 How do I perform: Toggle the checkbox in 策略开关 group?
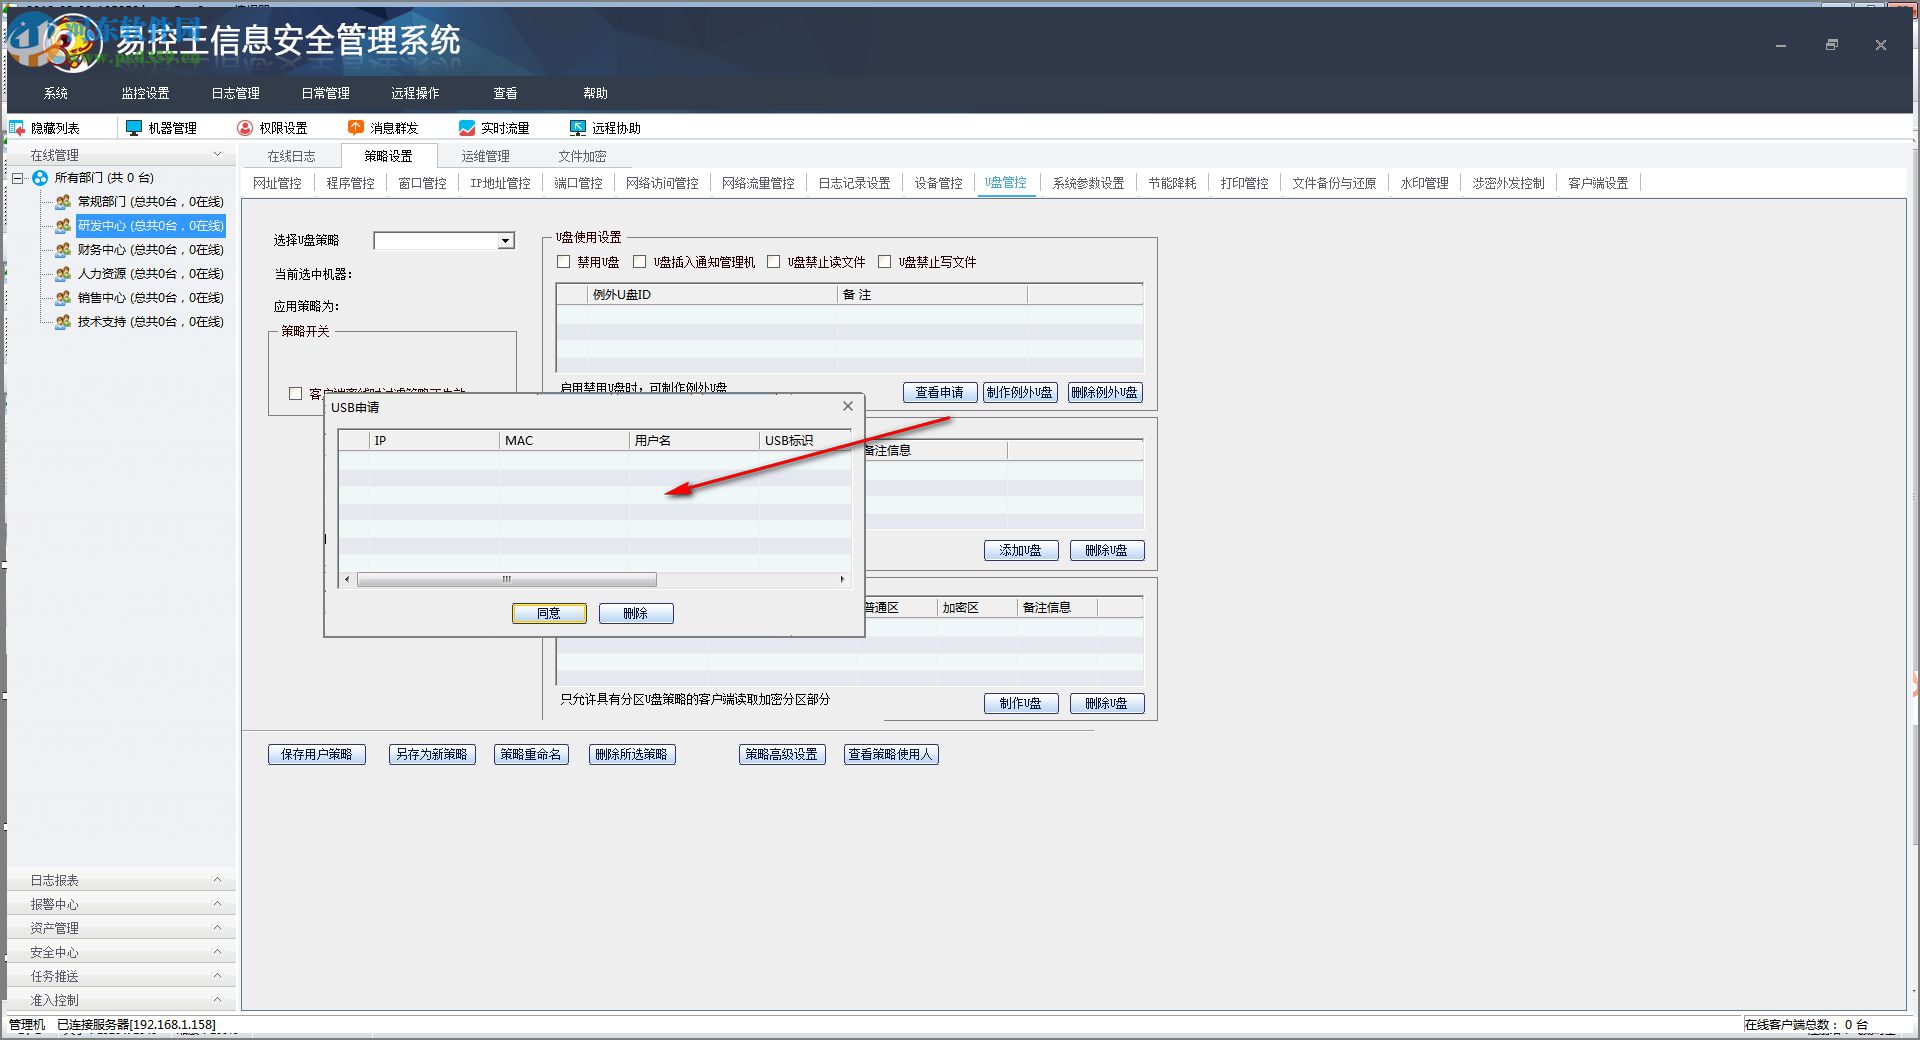(x=296, y=394)
